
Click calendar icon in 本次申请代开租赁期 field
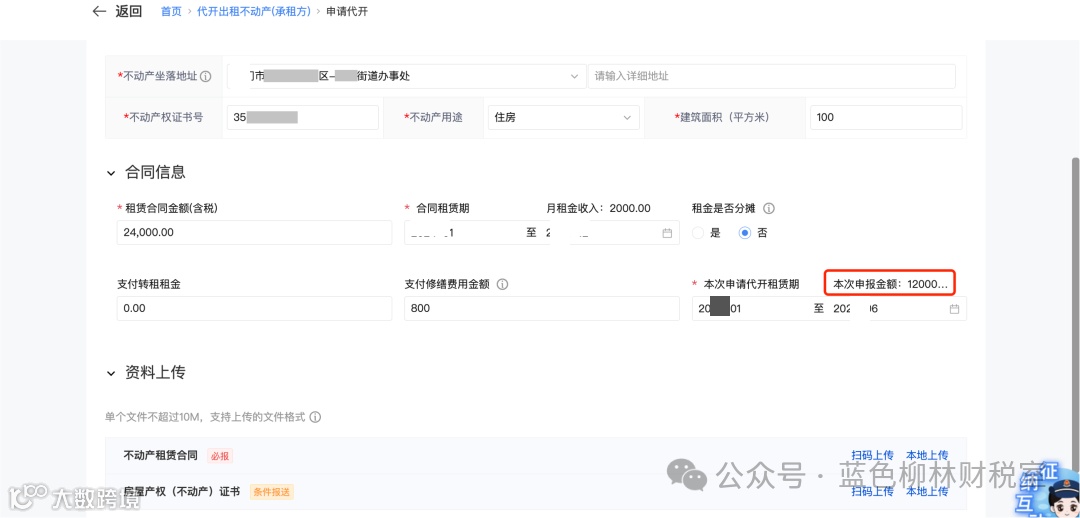954,309
